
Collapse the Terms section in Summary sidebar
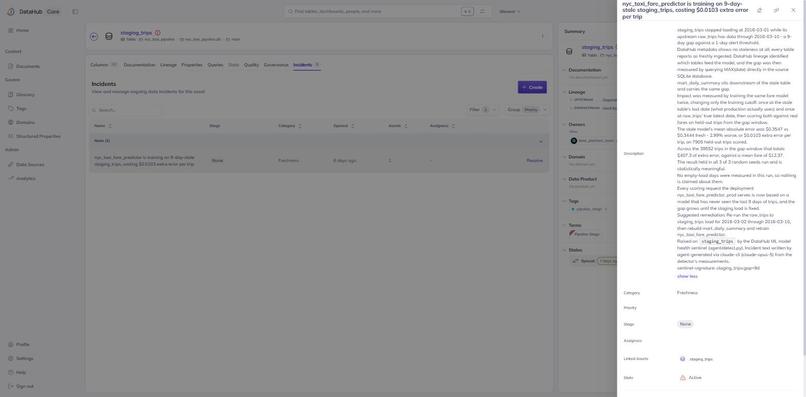click(x=564, y=225)
